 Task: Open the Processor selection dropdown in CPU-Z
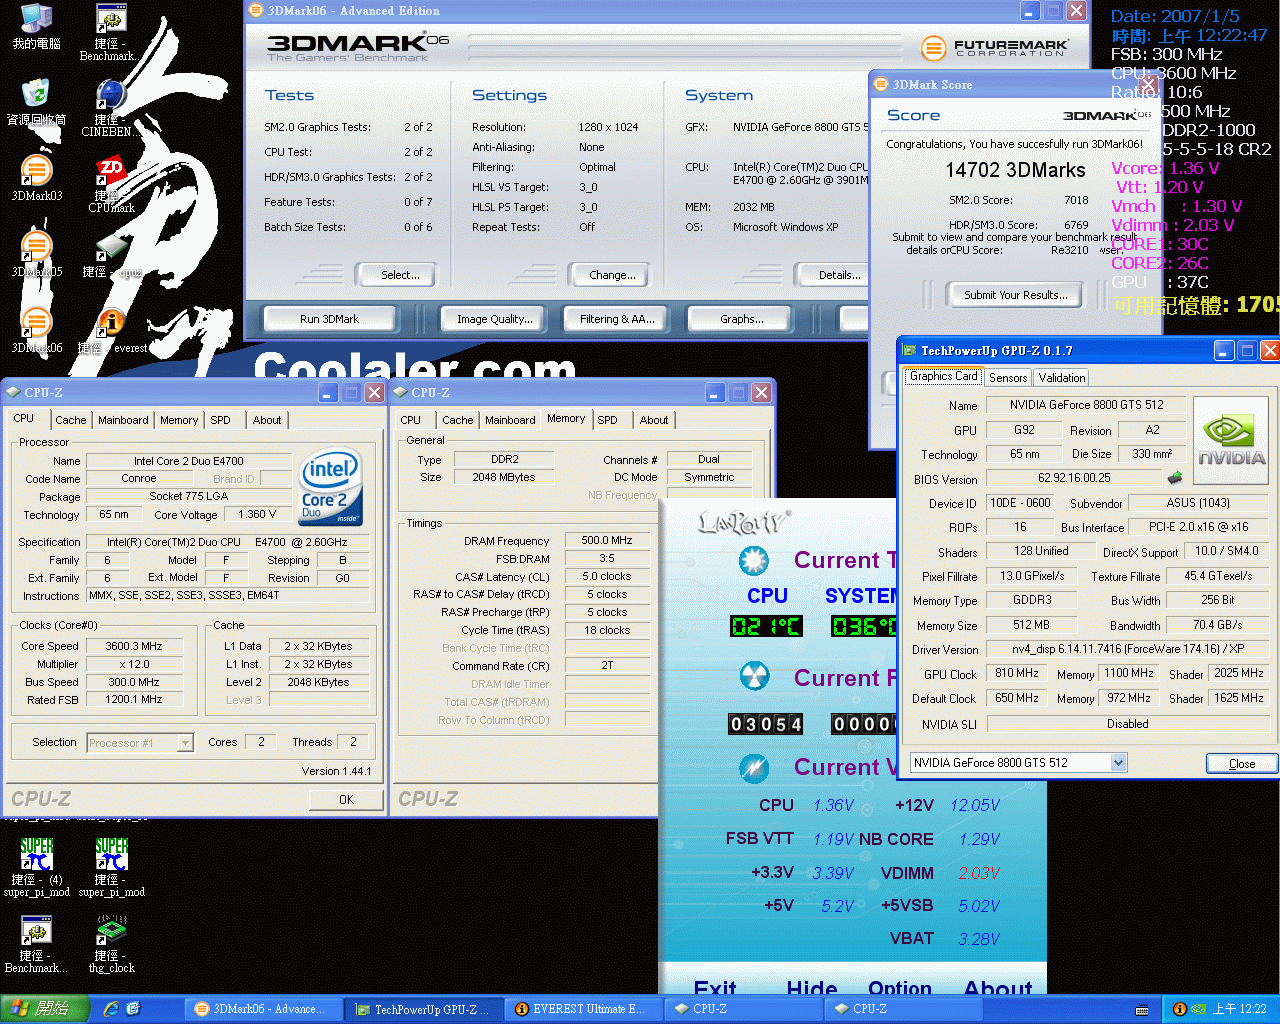(x=185, y=742)
